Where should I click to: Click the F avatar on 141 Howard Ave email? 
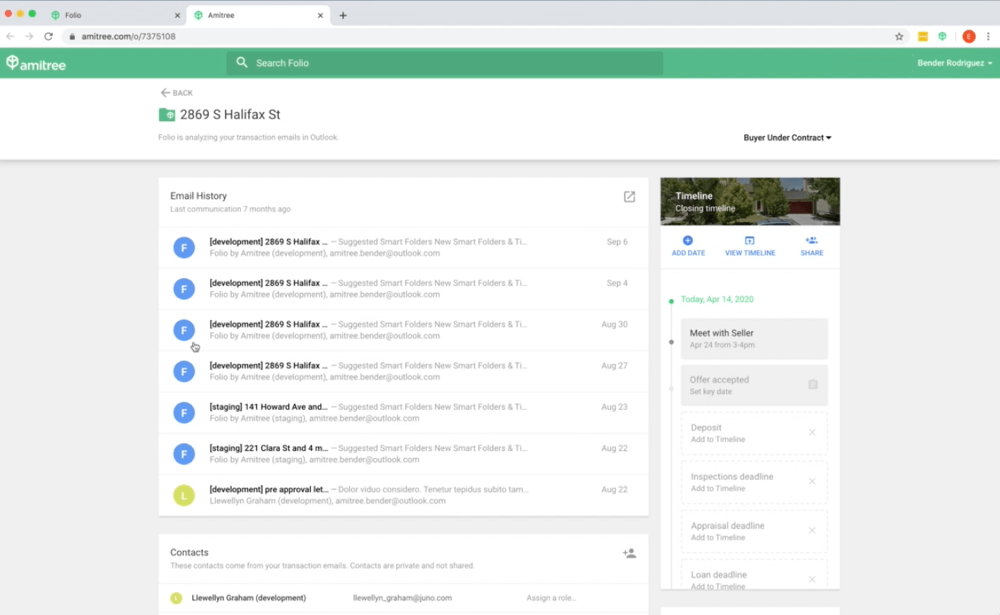click(184, 413)
